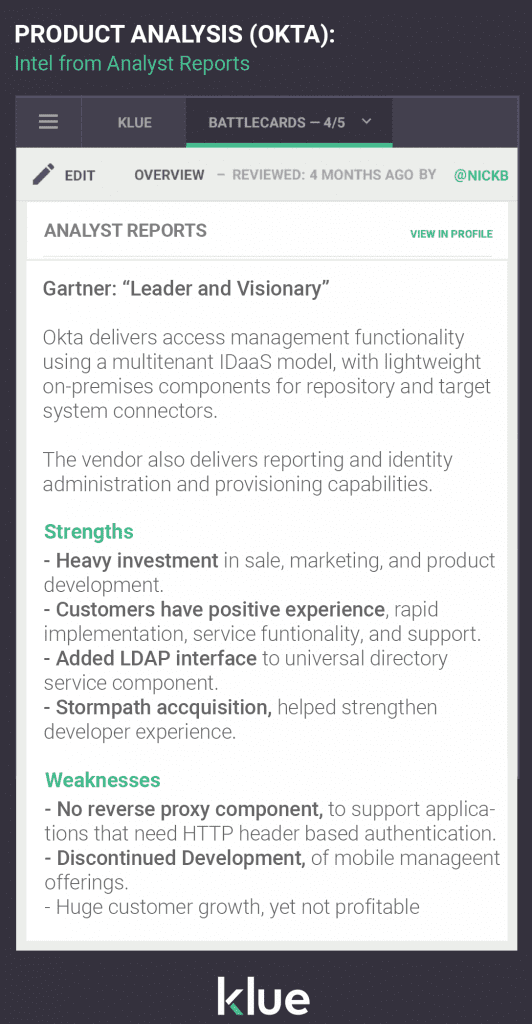Click the Klue logo at bottom
532x1024 pixels.
264,996
